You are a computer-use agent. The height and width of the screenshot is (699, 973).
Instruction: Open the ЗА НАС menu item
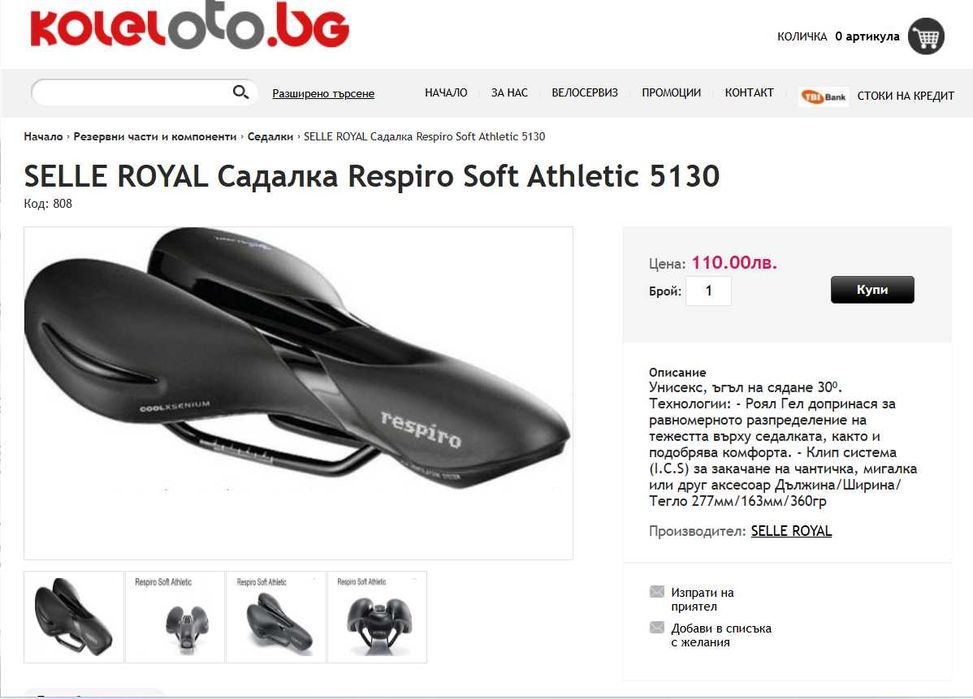[509, 92]
